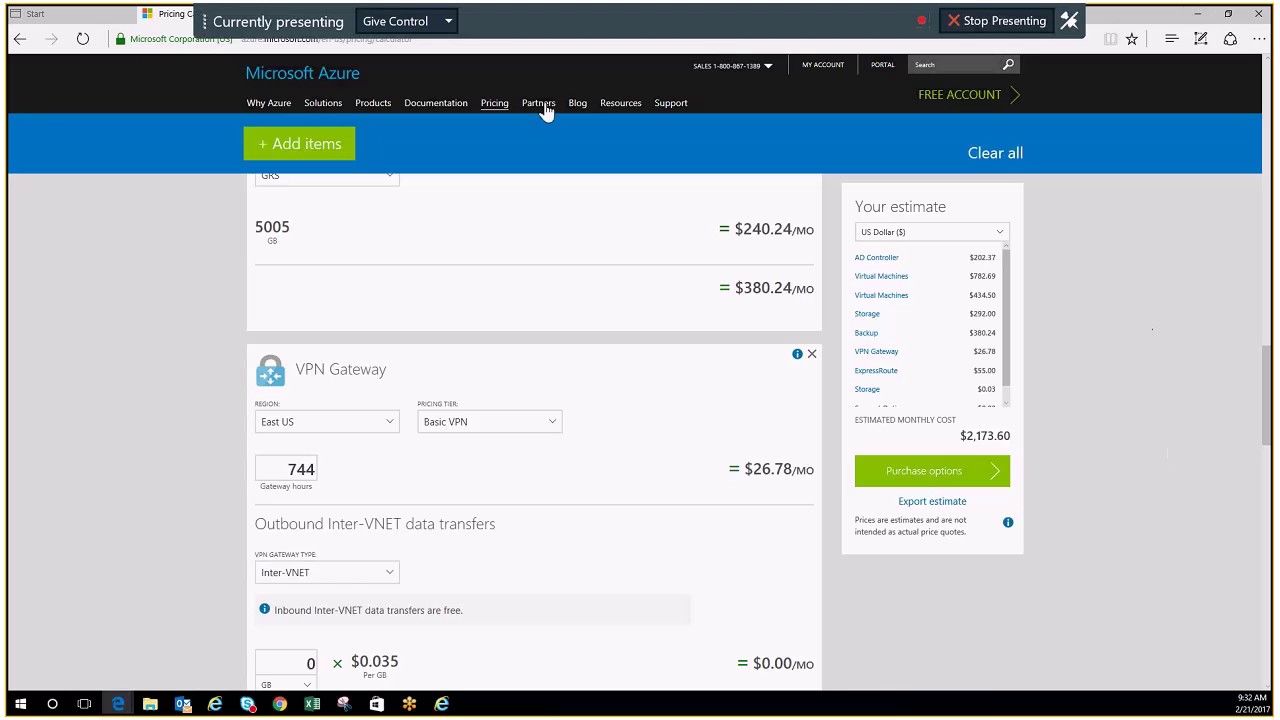
Task: Click the VPN Gateway info icon
Action: click(797, 354)
